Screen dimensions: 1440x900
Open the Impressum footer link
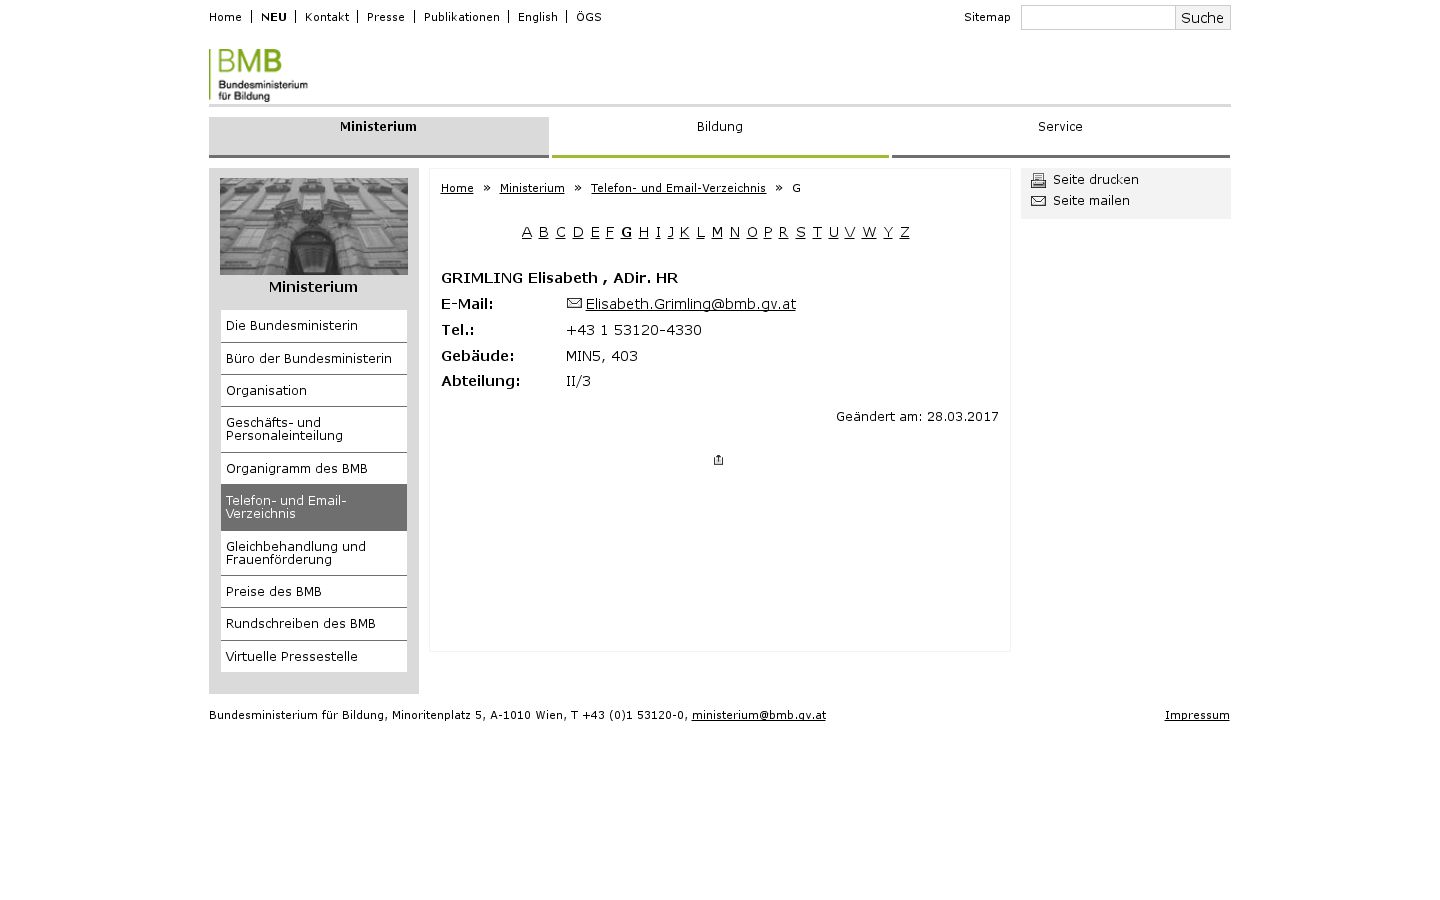click(x=1197, y=715)
